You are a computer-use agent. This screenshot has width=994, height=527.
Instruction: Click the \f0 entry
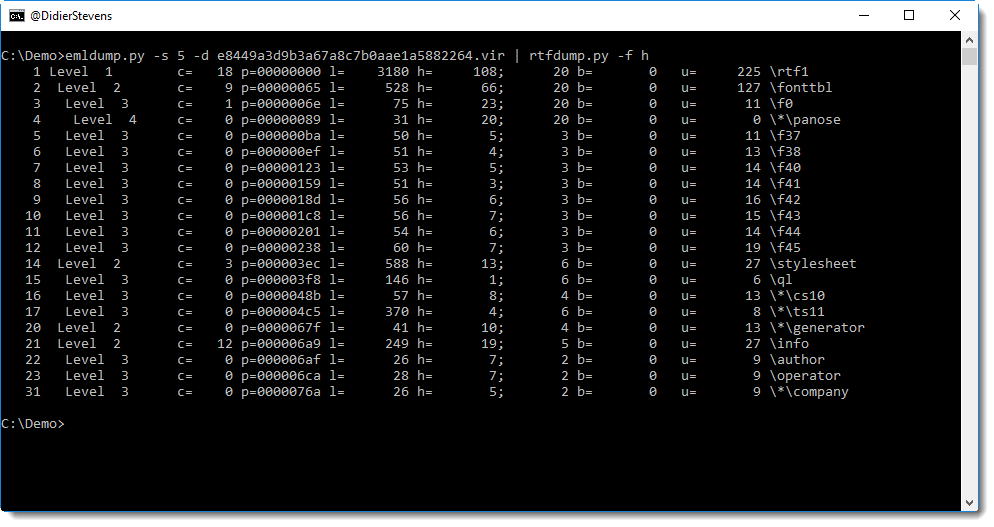point(781,104)
